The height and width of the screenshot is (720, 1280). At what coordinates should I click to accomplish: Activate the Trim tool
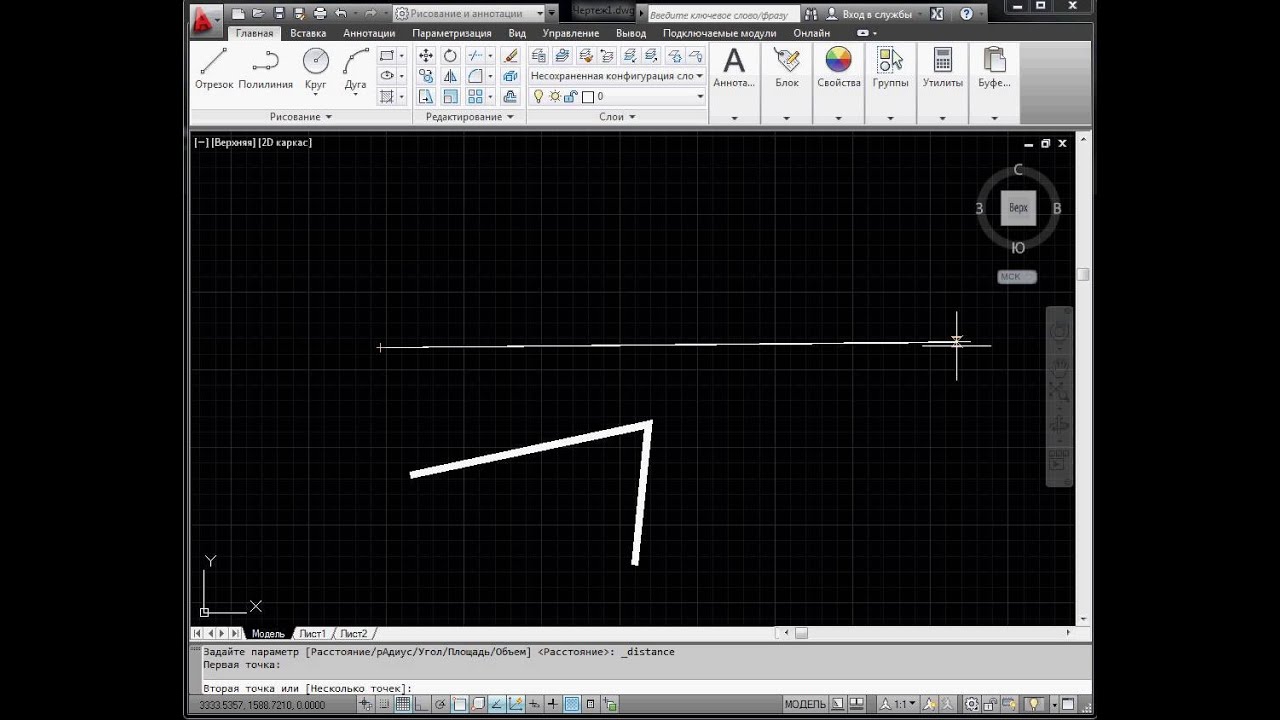(x=475, y=56)
